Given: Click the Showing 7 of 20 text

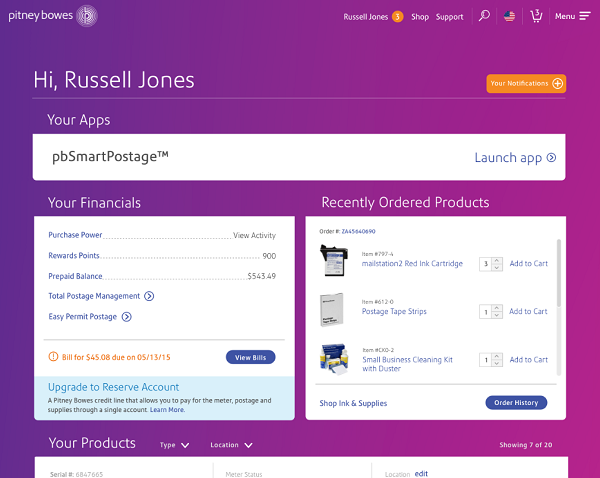Looking at the screenshot, I should click(525, 445).
